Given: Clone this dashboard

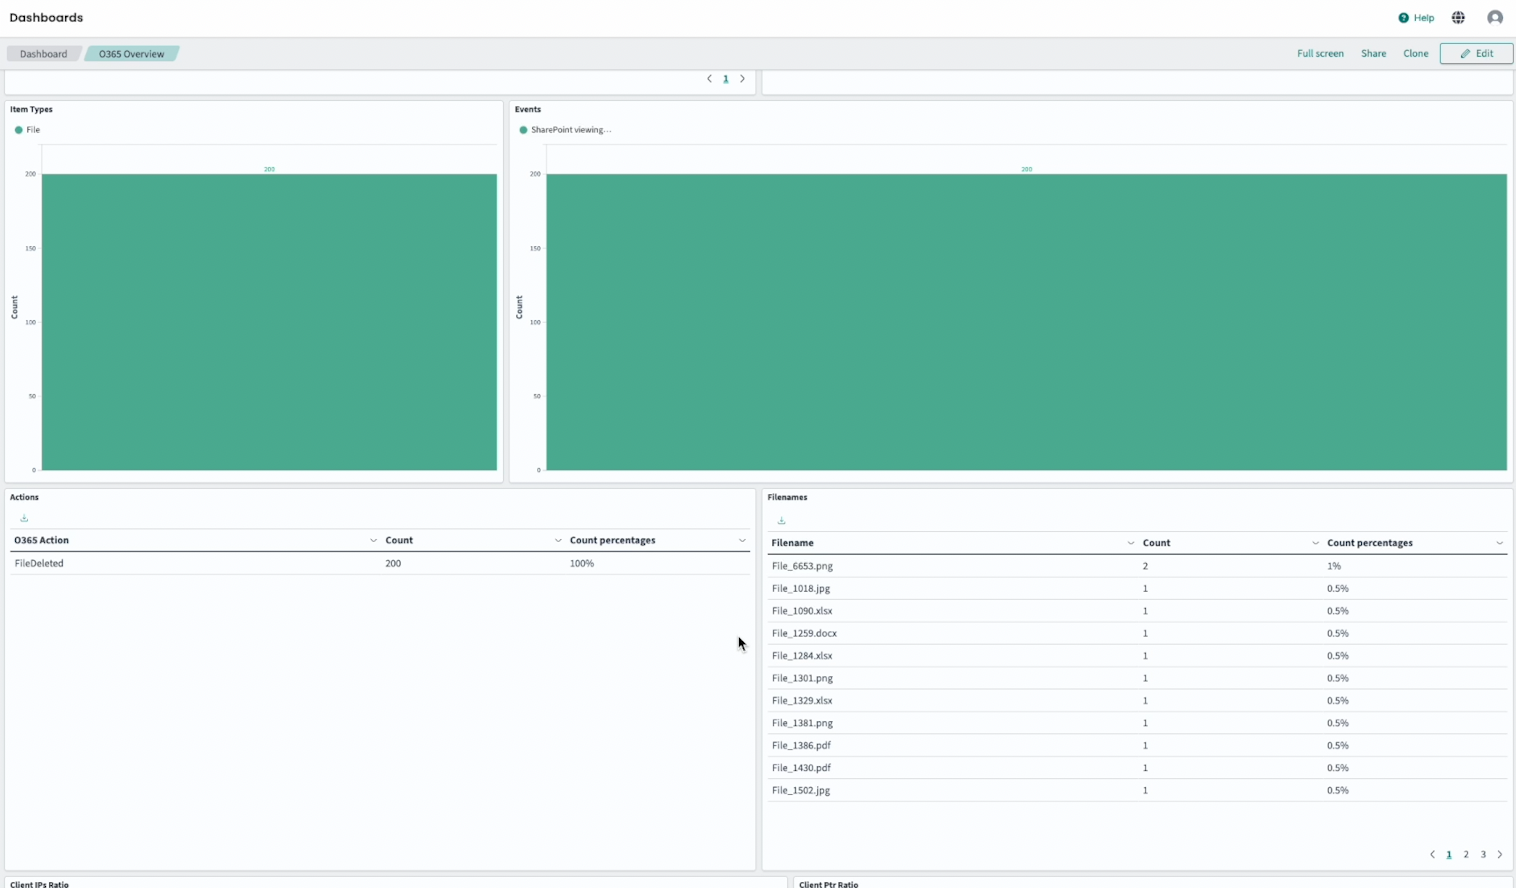Looking at the screenshot, I should 1415,54.
